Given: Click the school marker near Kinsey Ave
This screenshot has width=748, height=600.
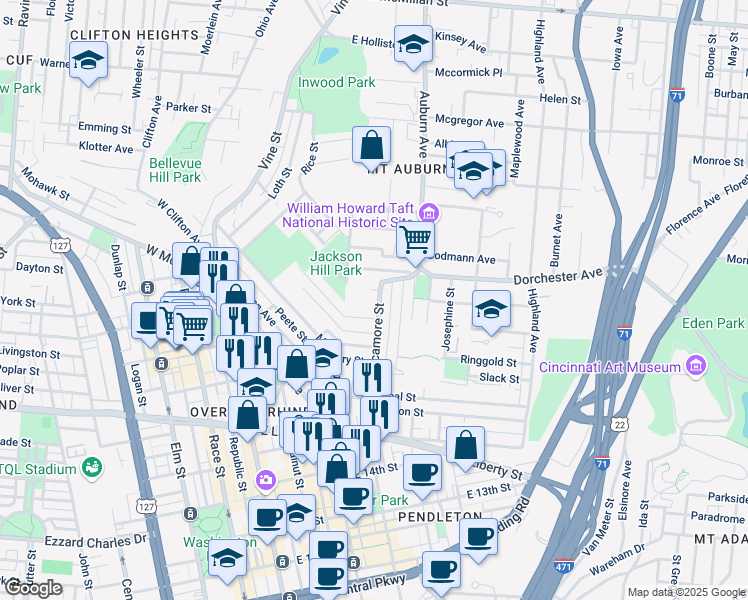Looking at the screenshot, I should [x=413, y=48].
